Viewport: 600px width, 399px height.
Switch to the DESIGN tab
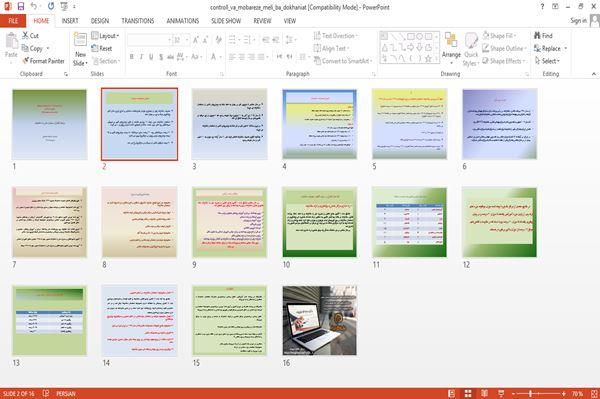click(x=100, y=21)
